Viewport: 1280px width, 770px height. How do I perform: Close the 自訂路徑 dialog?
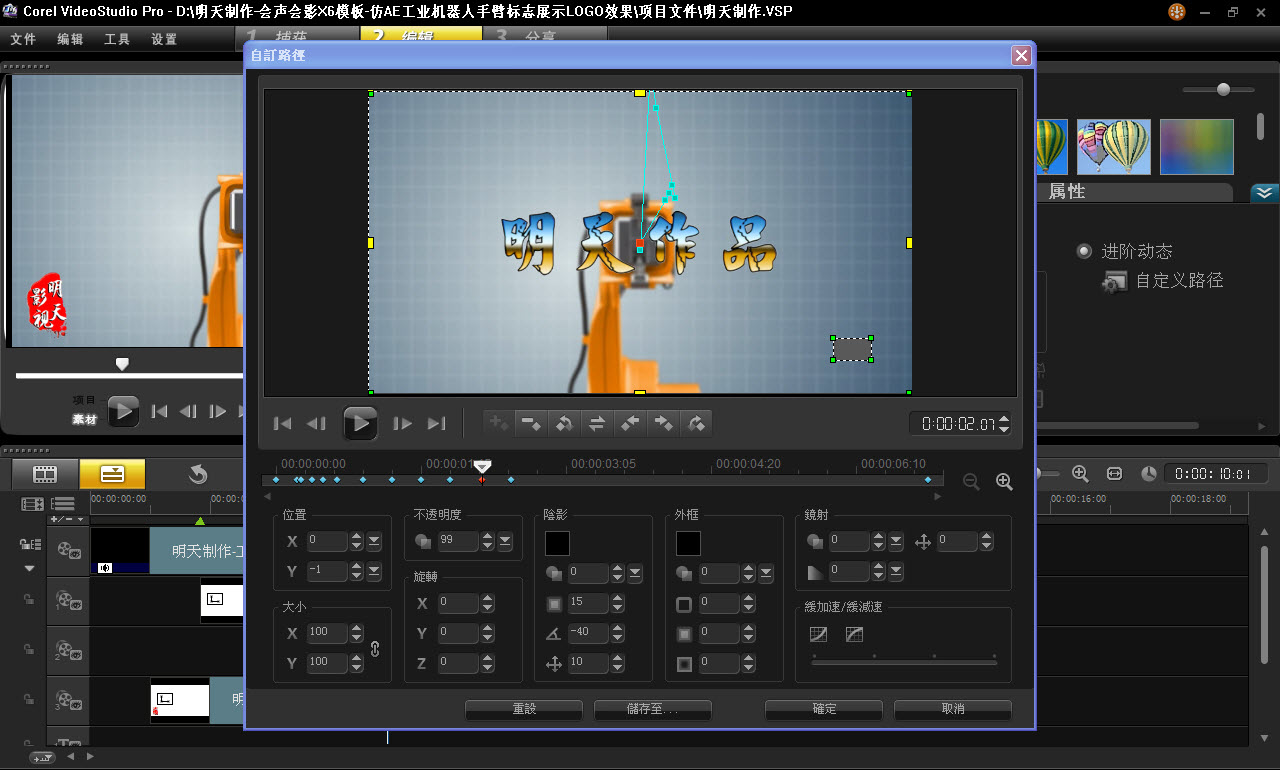click(1021, 55)
